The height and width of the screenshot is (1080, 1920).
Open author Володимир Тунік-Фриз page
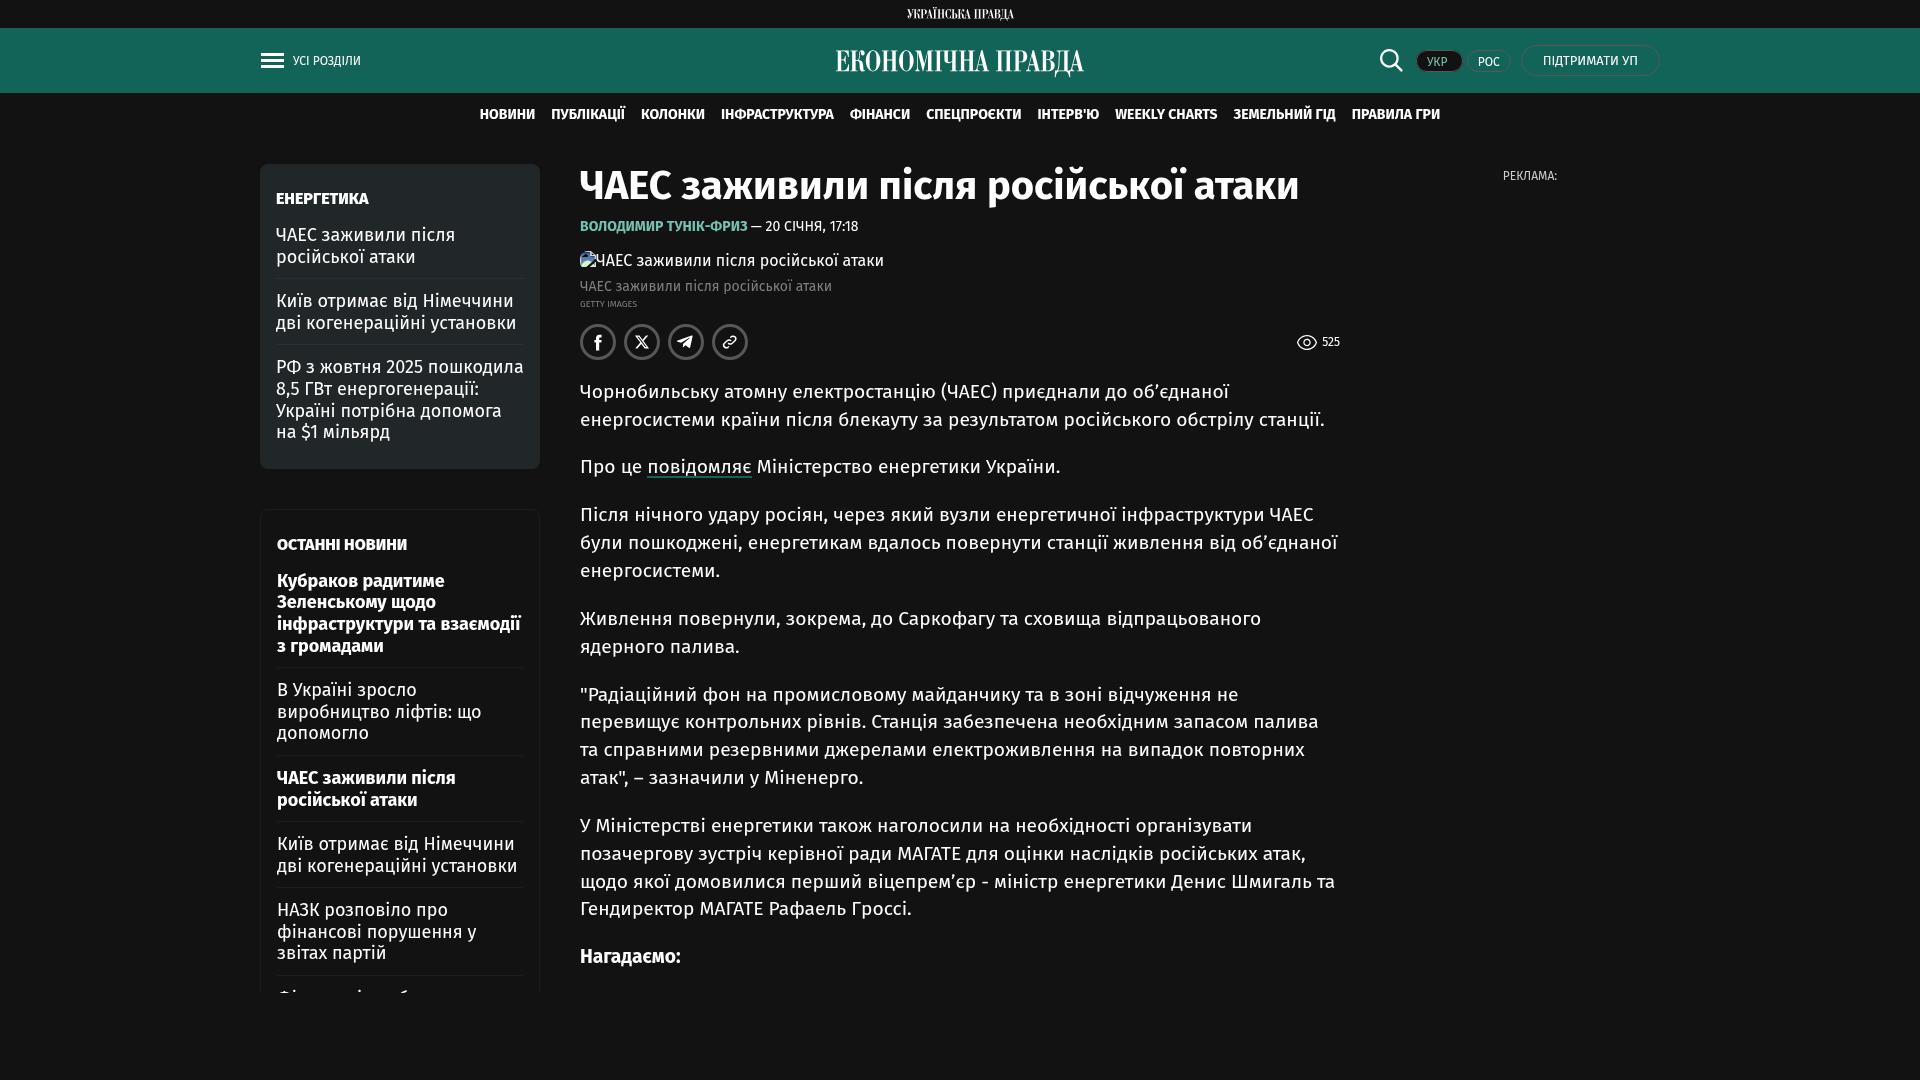[x=663, y=227]
